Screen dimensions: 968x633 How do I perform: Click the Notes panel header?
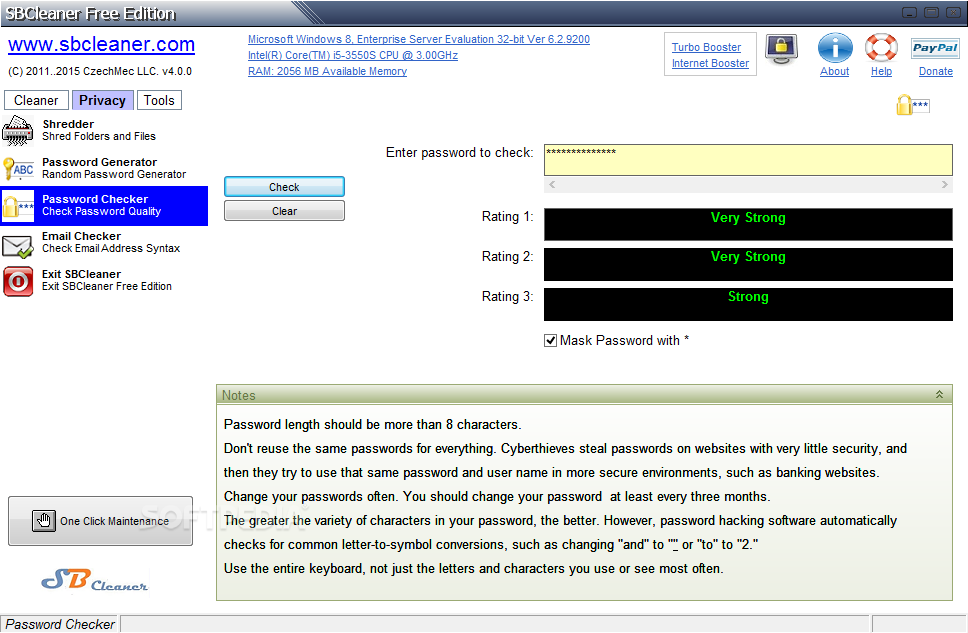pos(584,395)
